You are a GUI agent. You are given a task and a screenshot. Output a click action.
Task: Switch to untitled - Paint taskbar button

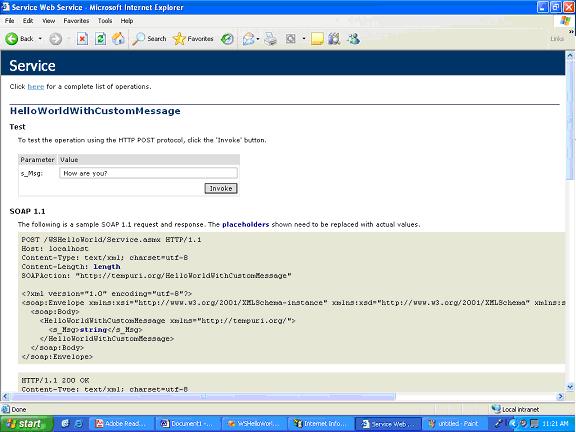453,424
